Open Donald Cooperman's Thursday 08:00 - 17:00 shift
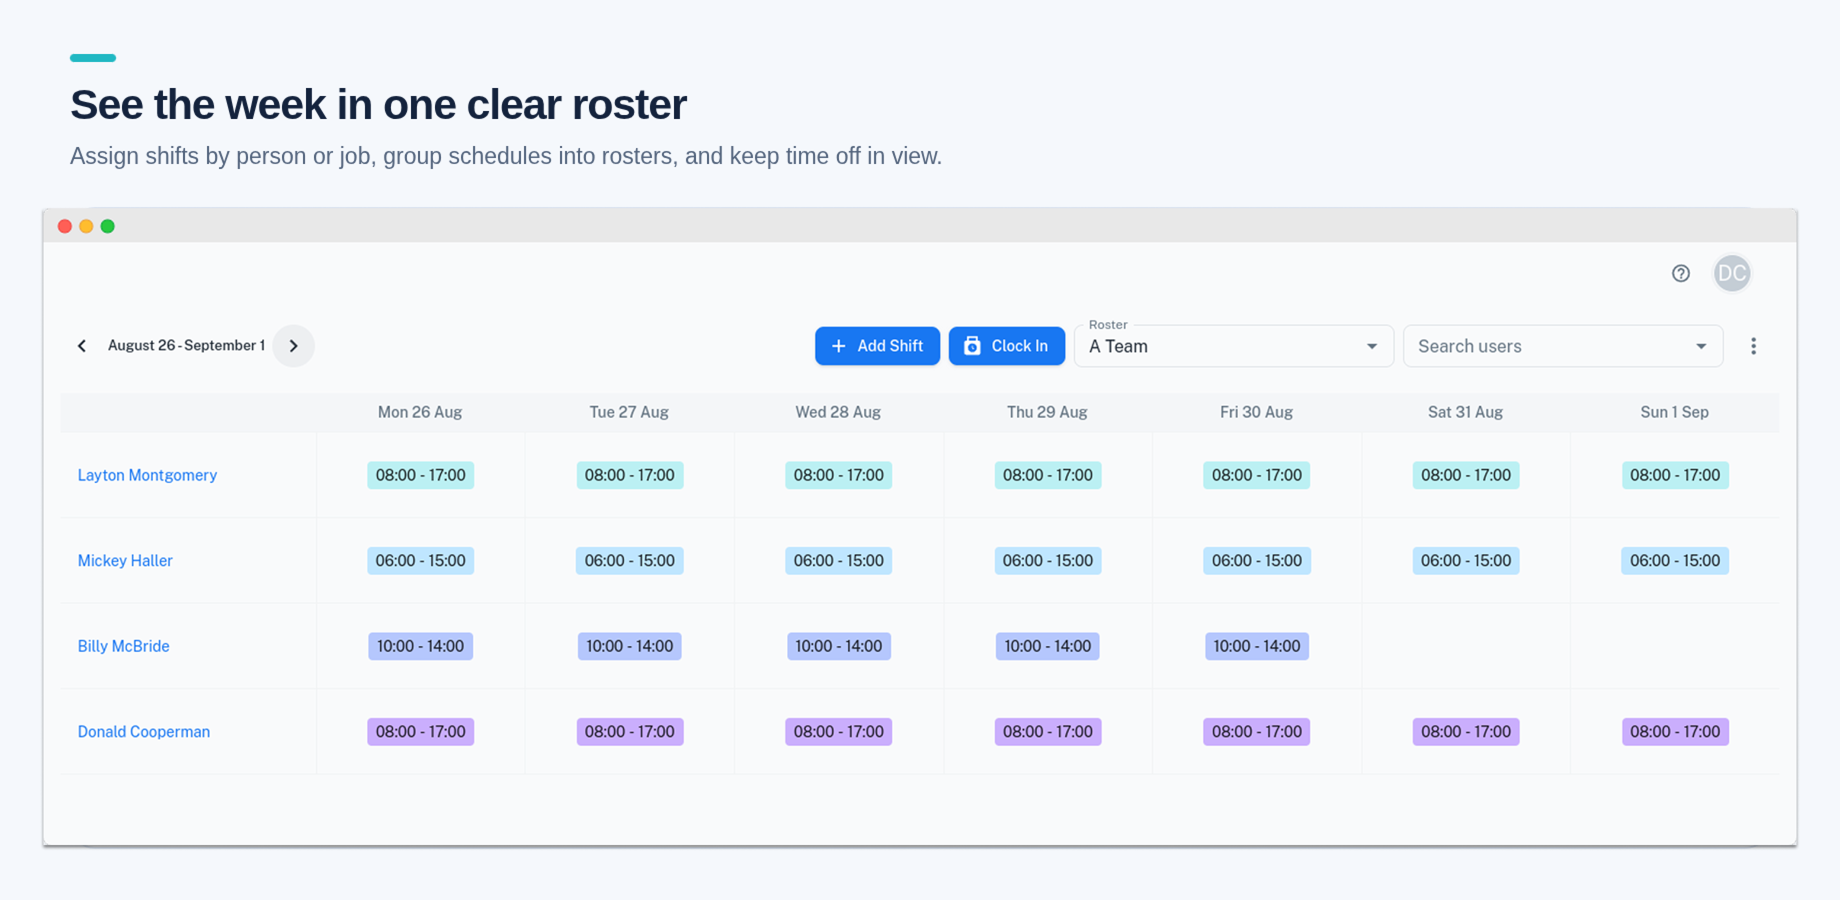Image resolution: width=1840 pixels, height=900 pixels. pyautogui.click(x=1048, y=732)
